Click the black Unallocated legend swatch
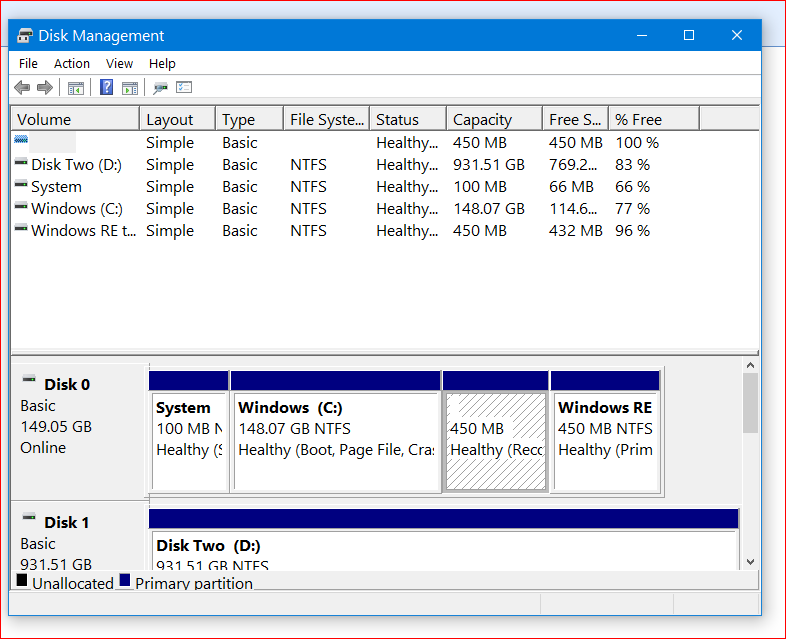This screenshot has height=639, width=786. [22, 580]
